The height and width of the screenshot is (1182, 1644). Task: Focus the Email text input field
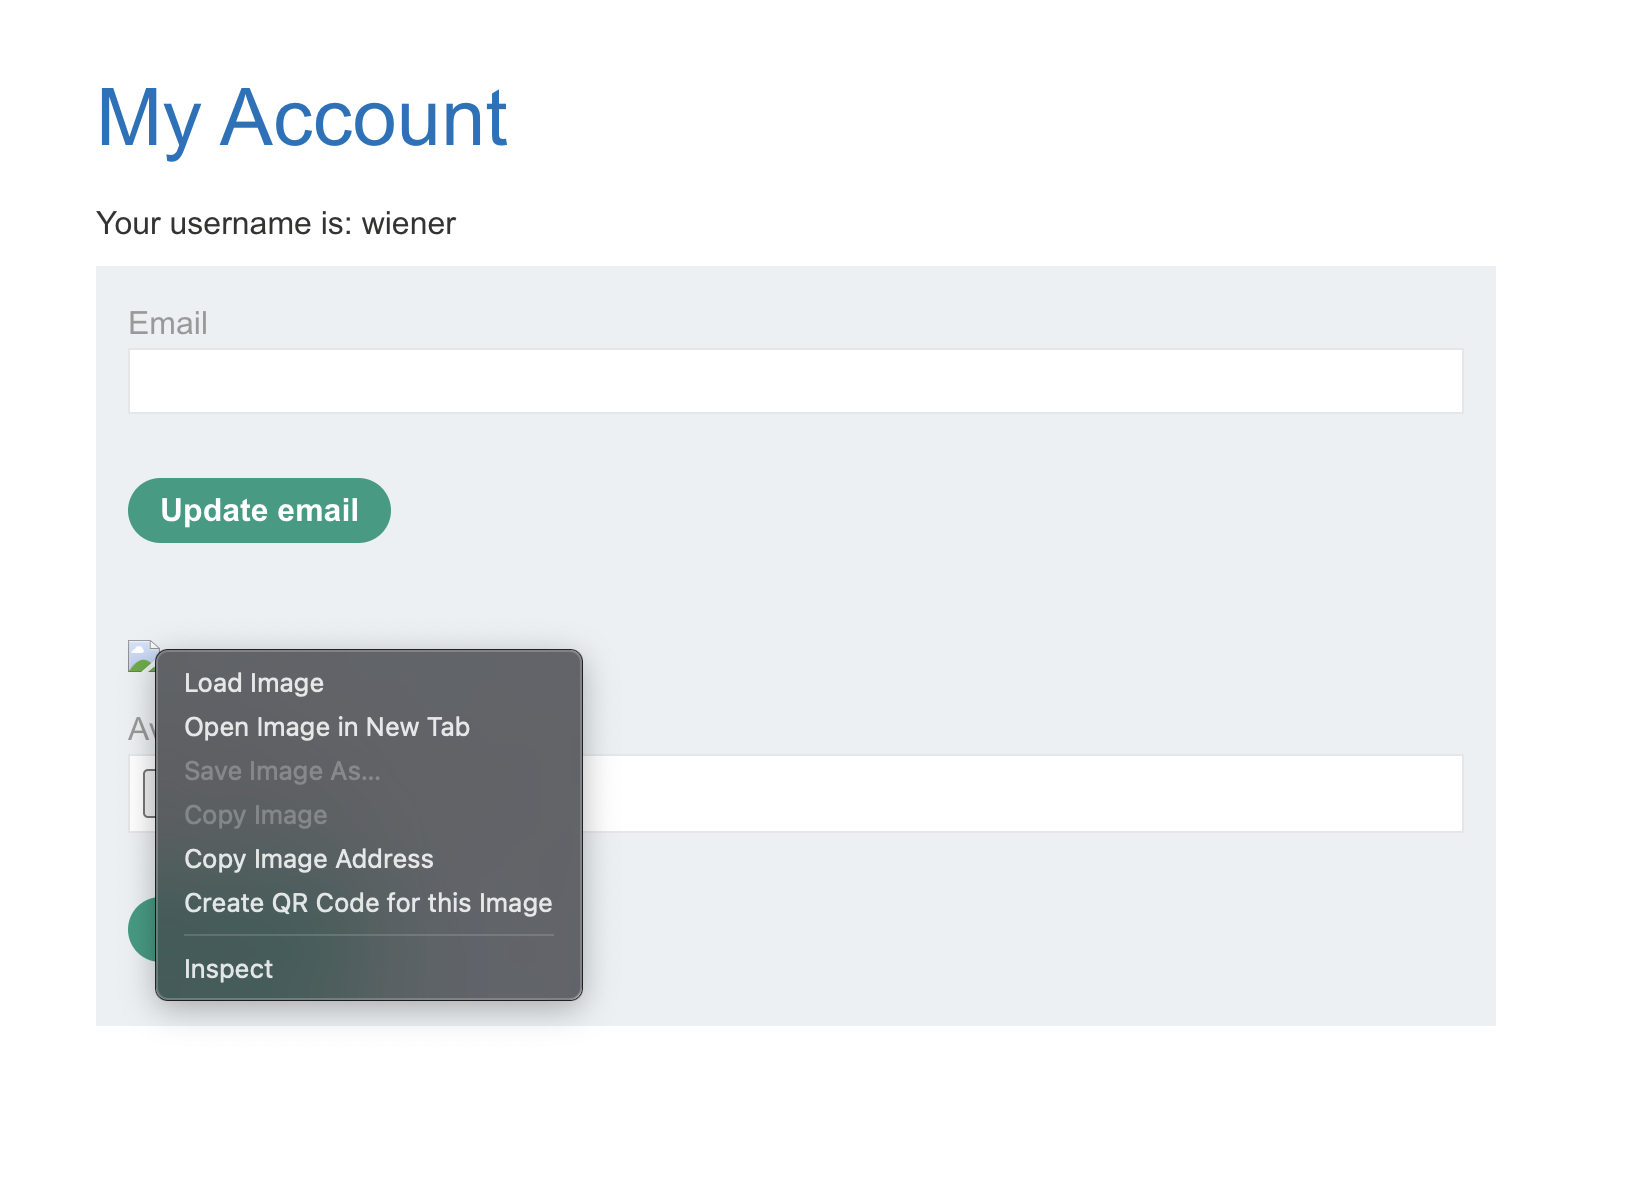pyautogui.click(x=795, y=381)
